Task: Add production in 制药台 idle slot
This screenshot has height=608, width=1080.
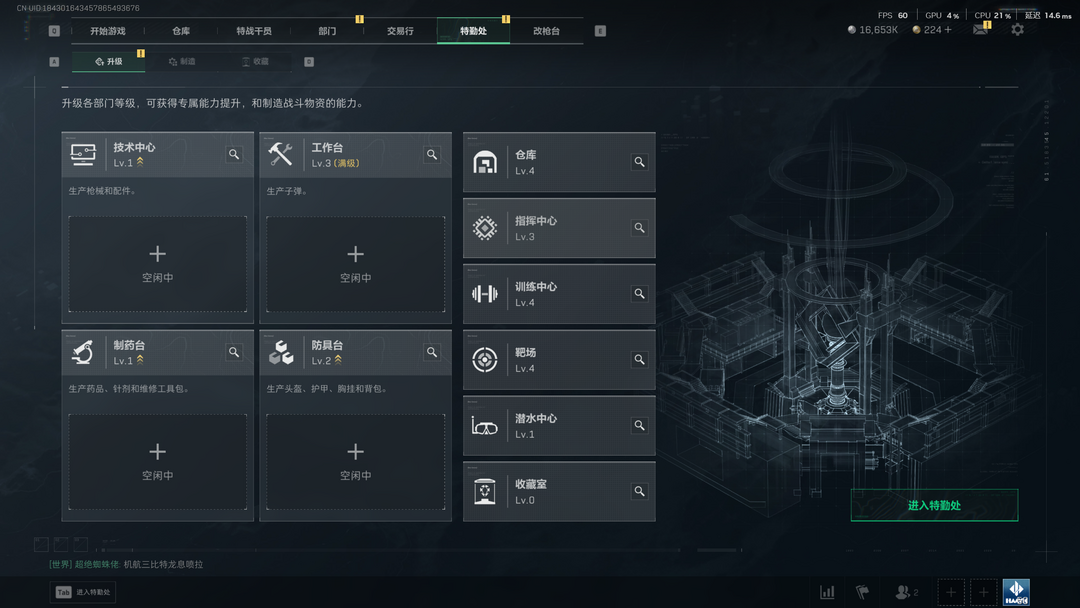Action: (158, 461)
